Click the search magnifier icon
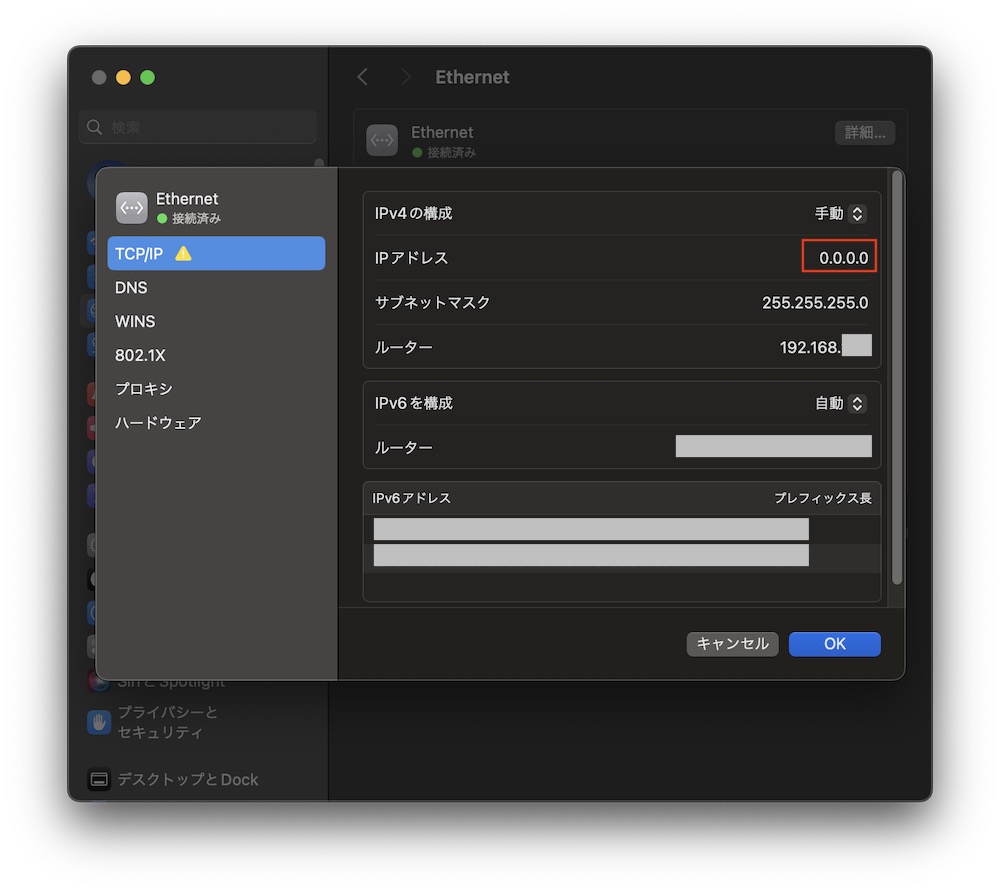The width and height of the screenshot is (1000, 891). coord(96,128)
